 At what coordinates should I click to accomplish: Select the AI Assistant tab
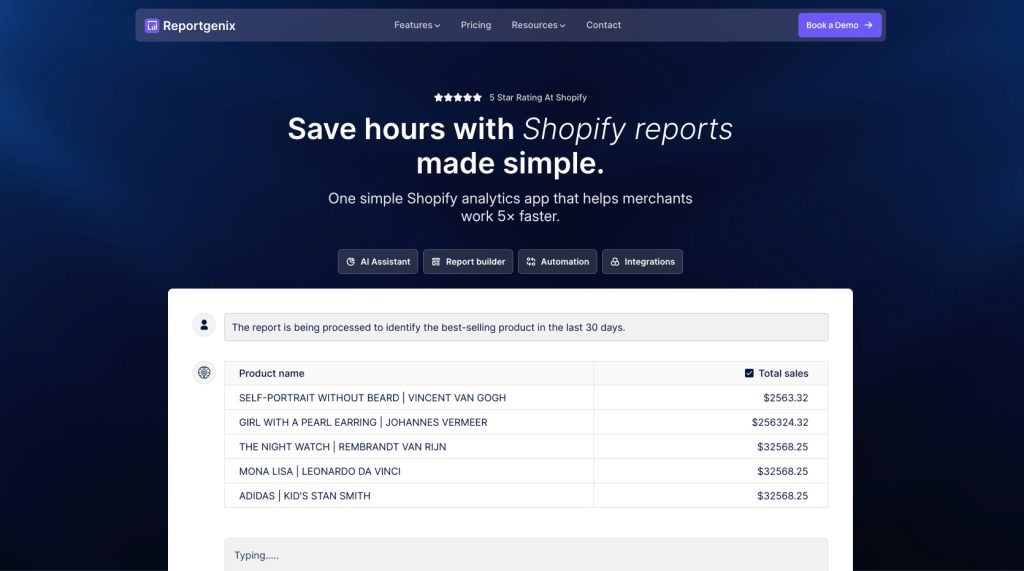coord(378,261)
